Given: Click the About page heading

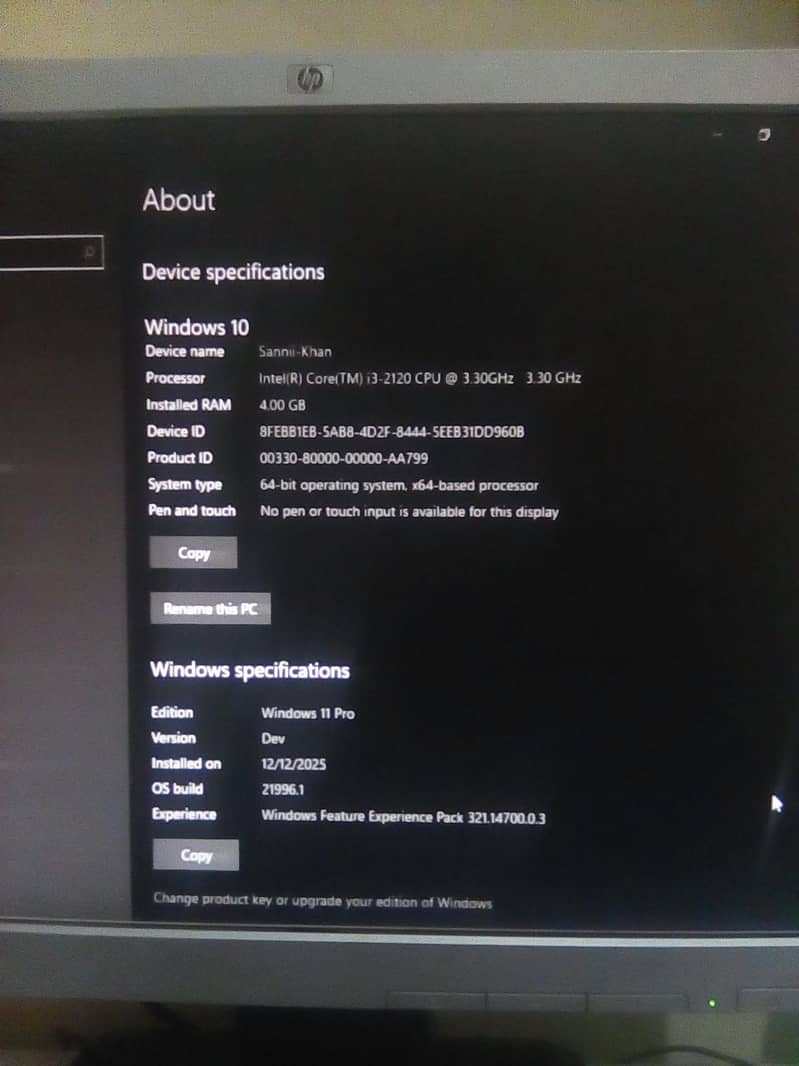Looking at the screenshot, I should [179, 200].
